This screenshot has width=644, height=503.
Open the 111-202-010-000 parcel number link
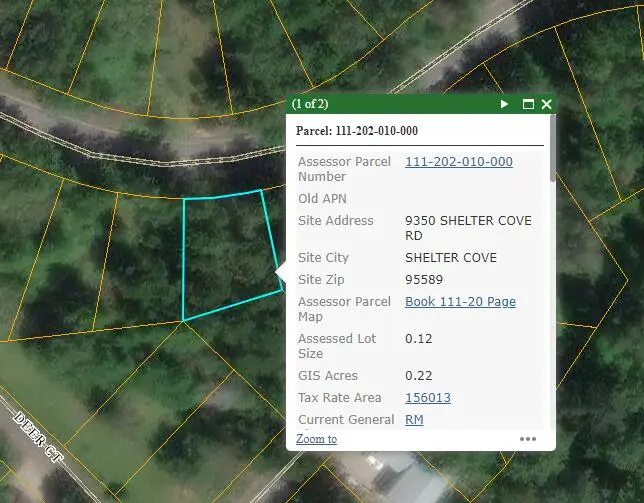(x=458, y=162)
